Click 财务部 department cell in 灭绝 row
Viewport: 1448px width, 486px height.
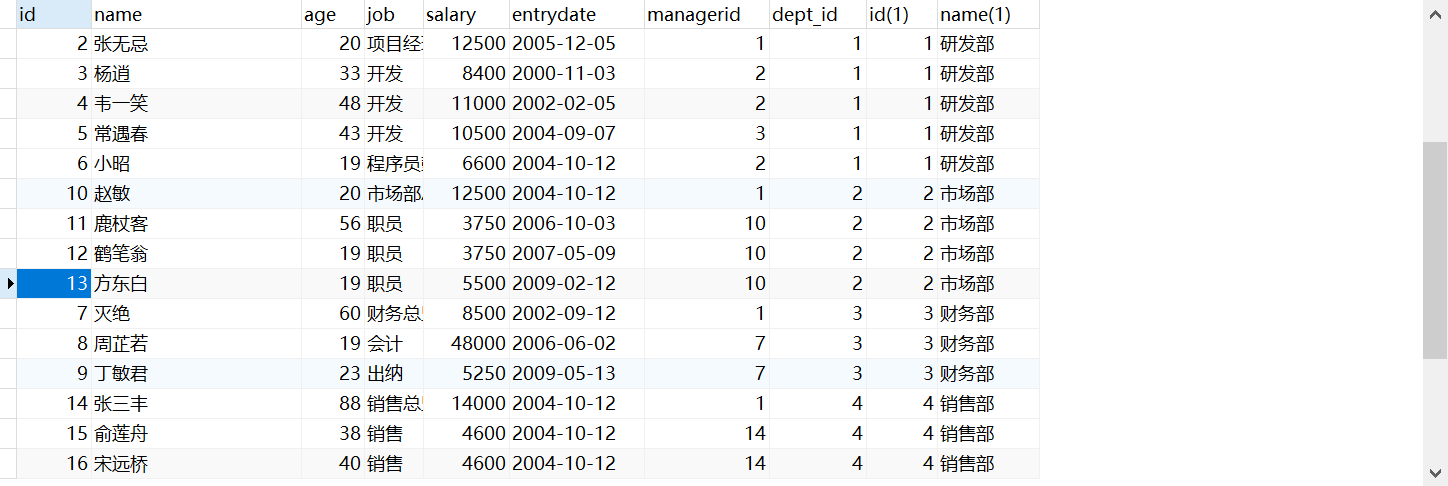coord(988,314)
